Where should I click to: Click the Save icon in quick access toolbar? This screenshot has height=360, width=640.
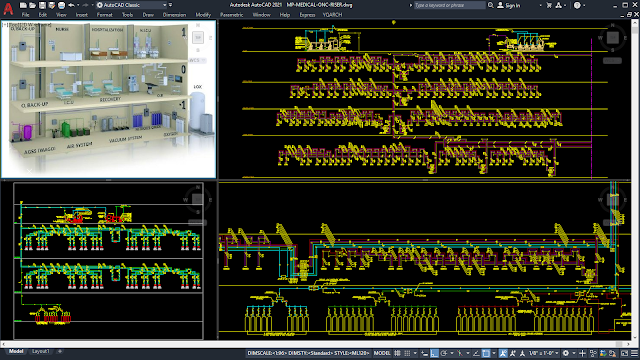tap(42, 5)
